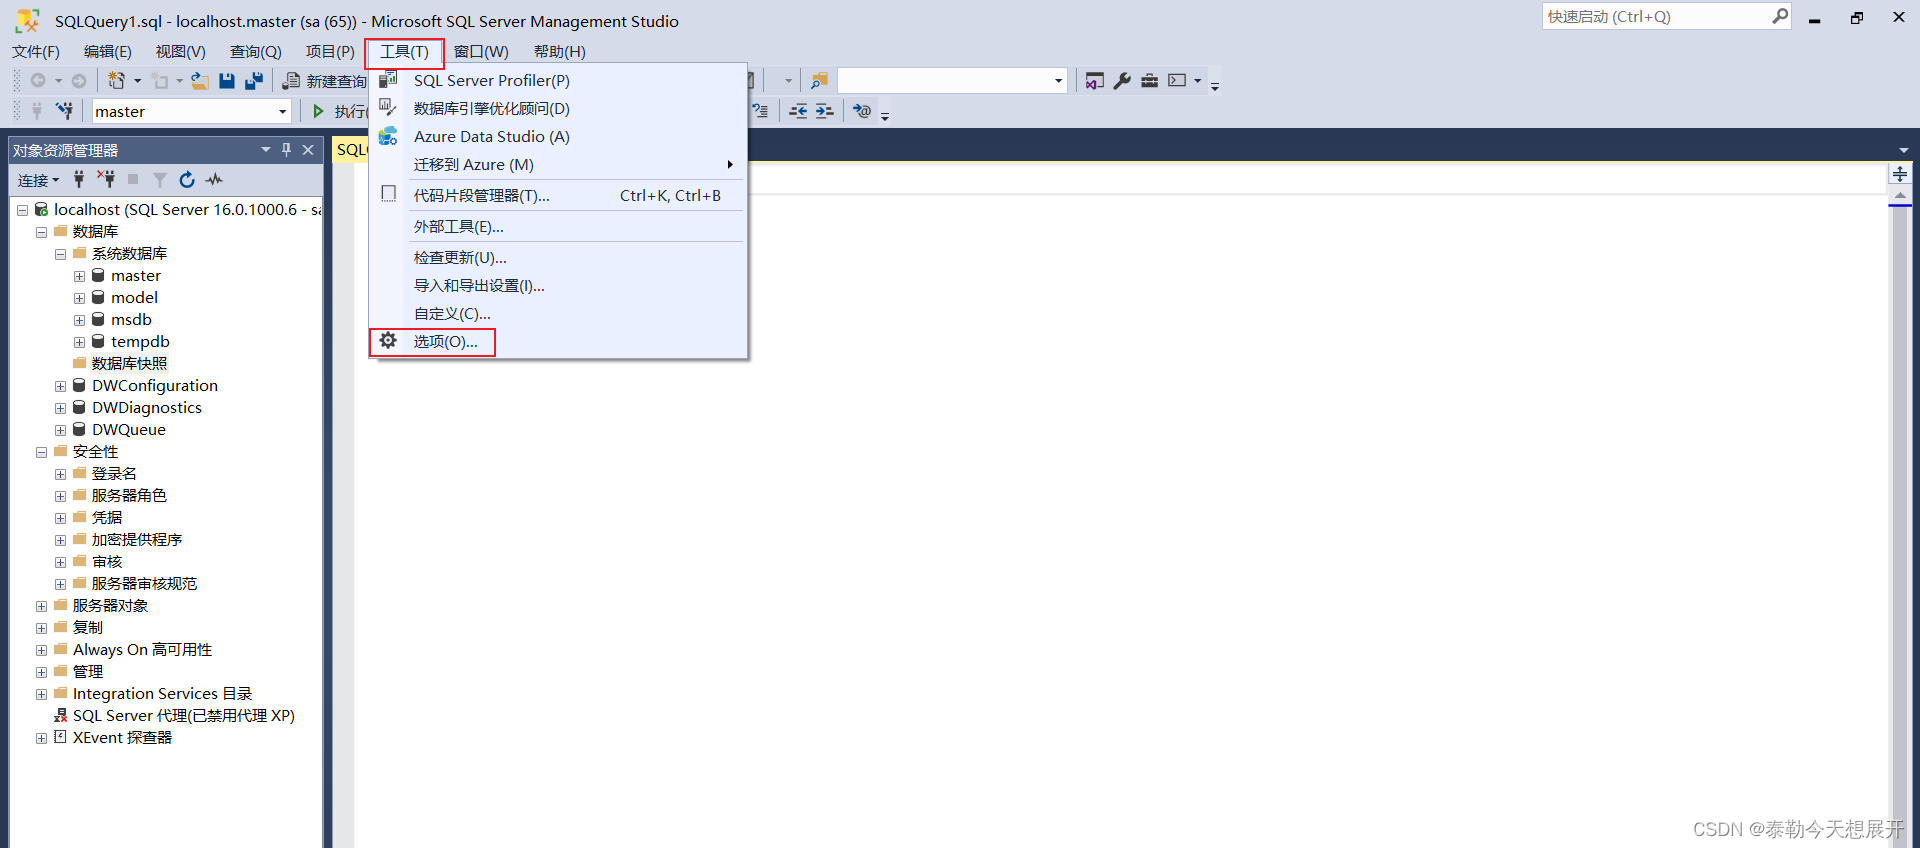Screen dimensions: 1920x848
Task: Open the 文件(F) menu
Action: [x=36, y=51]
